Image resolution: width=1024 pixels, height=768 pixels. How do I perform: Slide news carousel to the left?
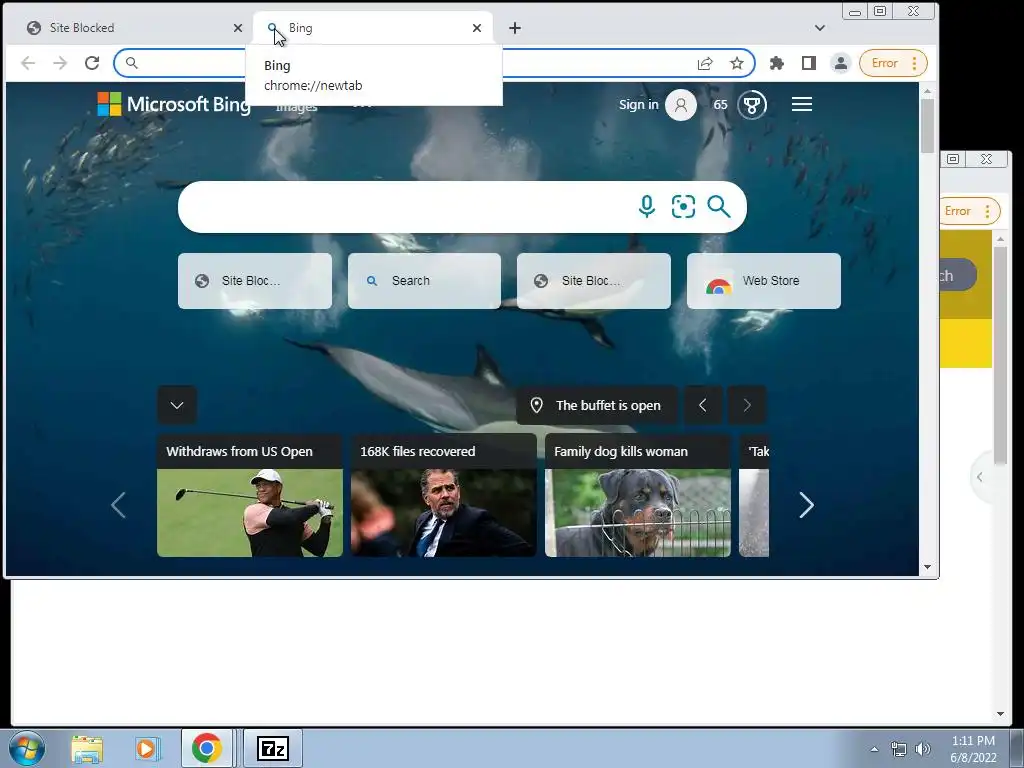(x=118, y=505)
